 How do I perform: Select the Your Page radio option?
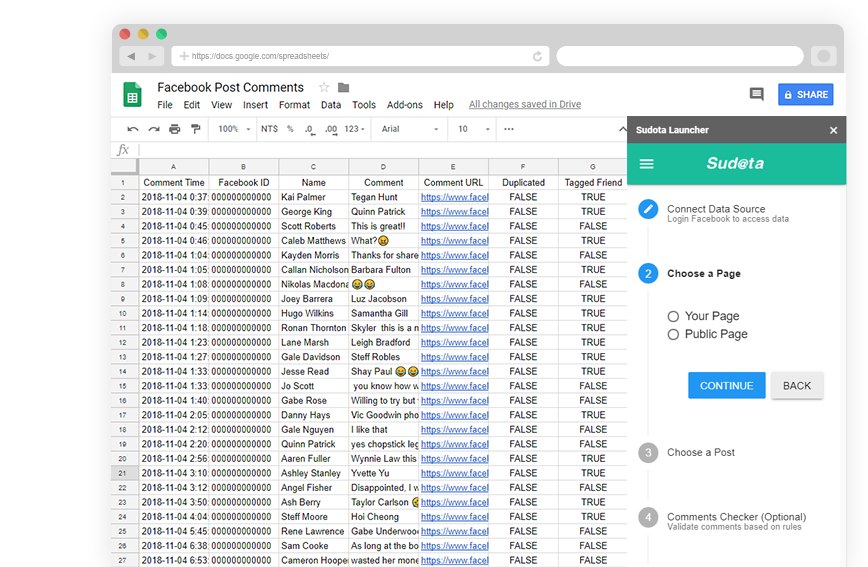(x=674, y=316)
